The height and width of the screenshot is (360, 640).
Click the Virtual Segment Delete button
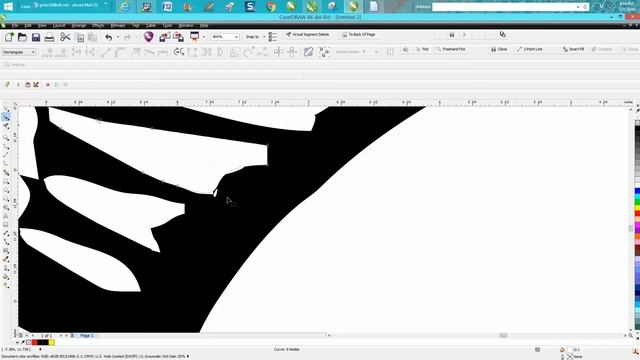pyautogui.click(x=307, y=35)
